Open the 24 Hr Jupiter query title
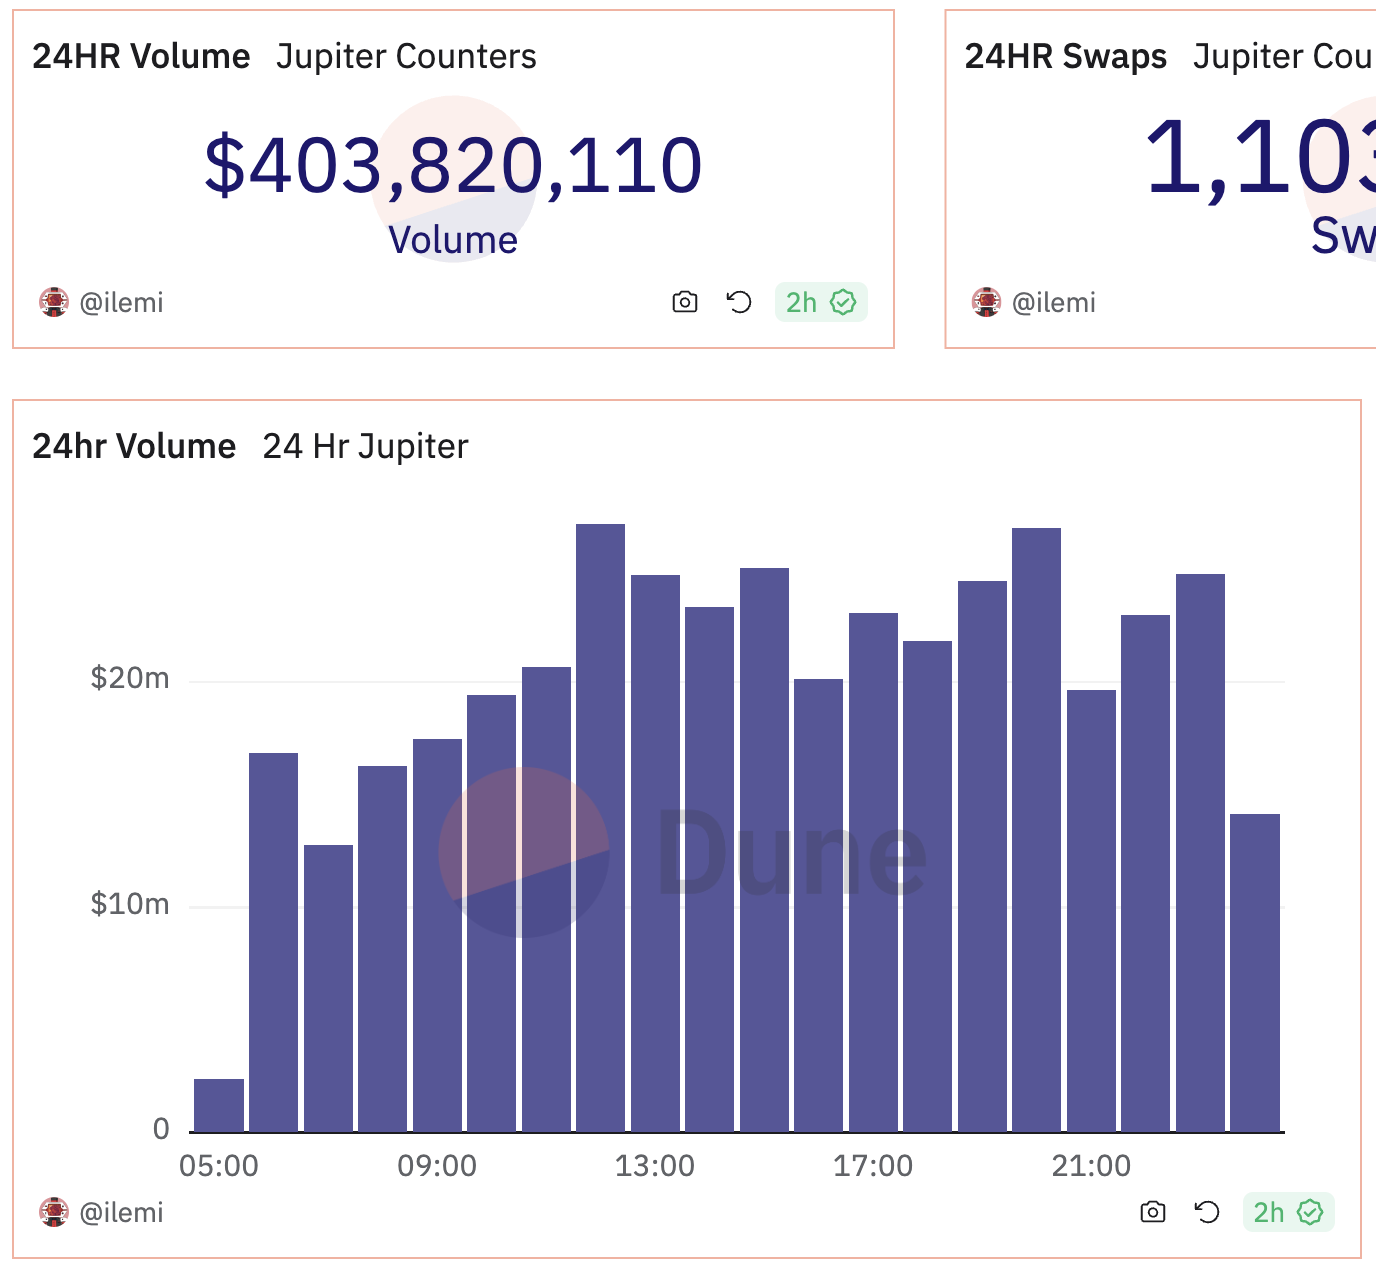This screenshot has width=1376, height=1264. click(365, 446)
